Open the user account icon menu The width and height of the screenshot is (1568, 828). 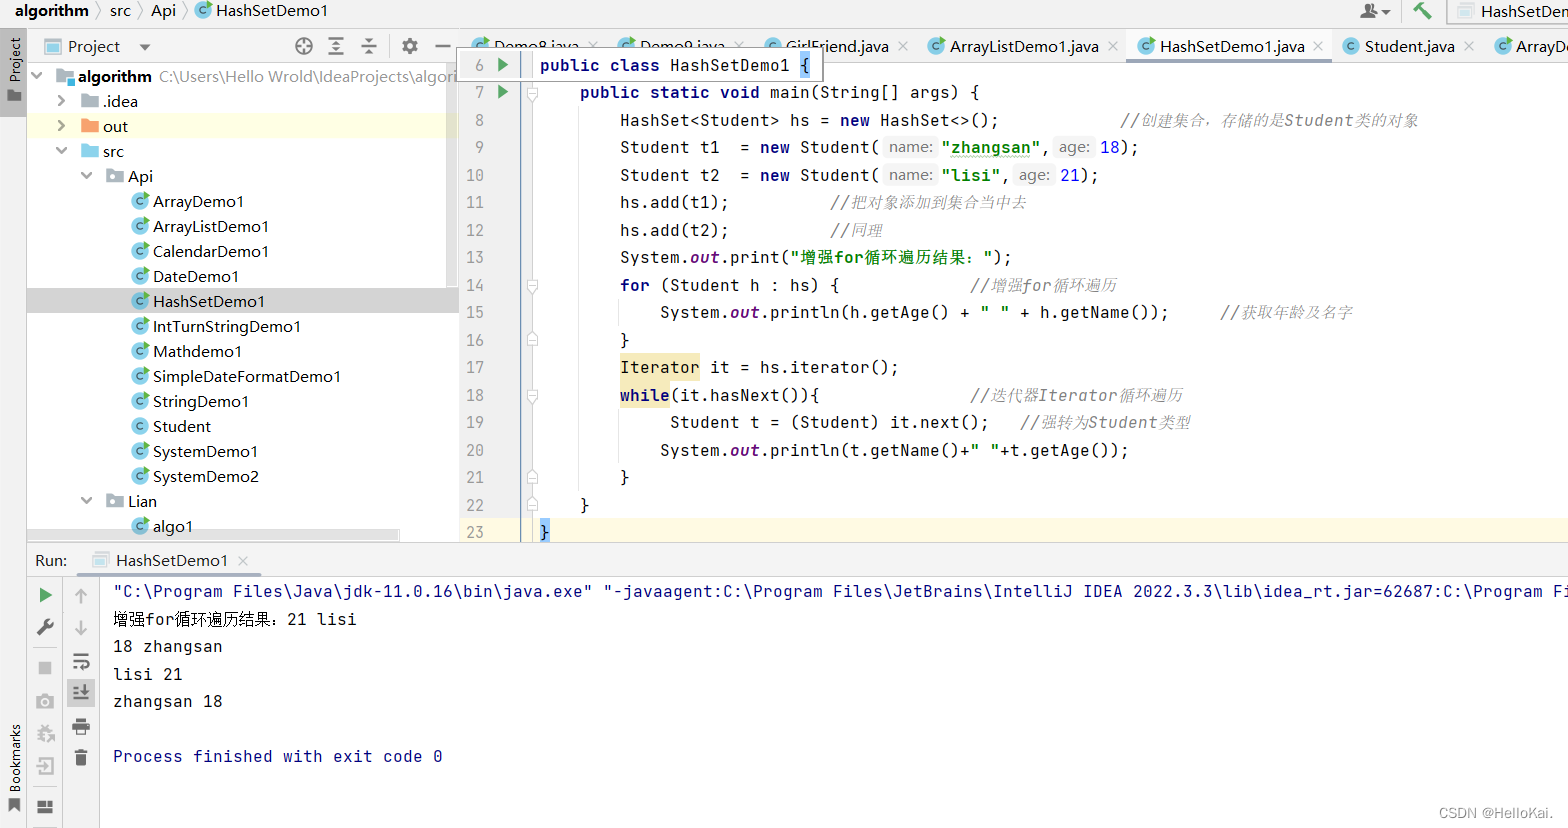[1375, 11]
